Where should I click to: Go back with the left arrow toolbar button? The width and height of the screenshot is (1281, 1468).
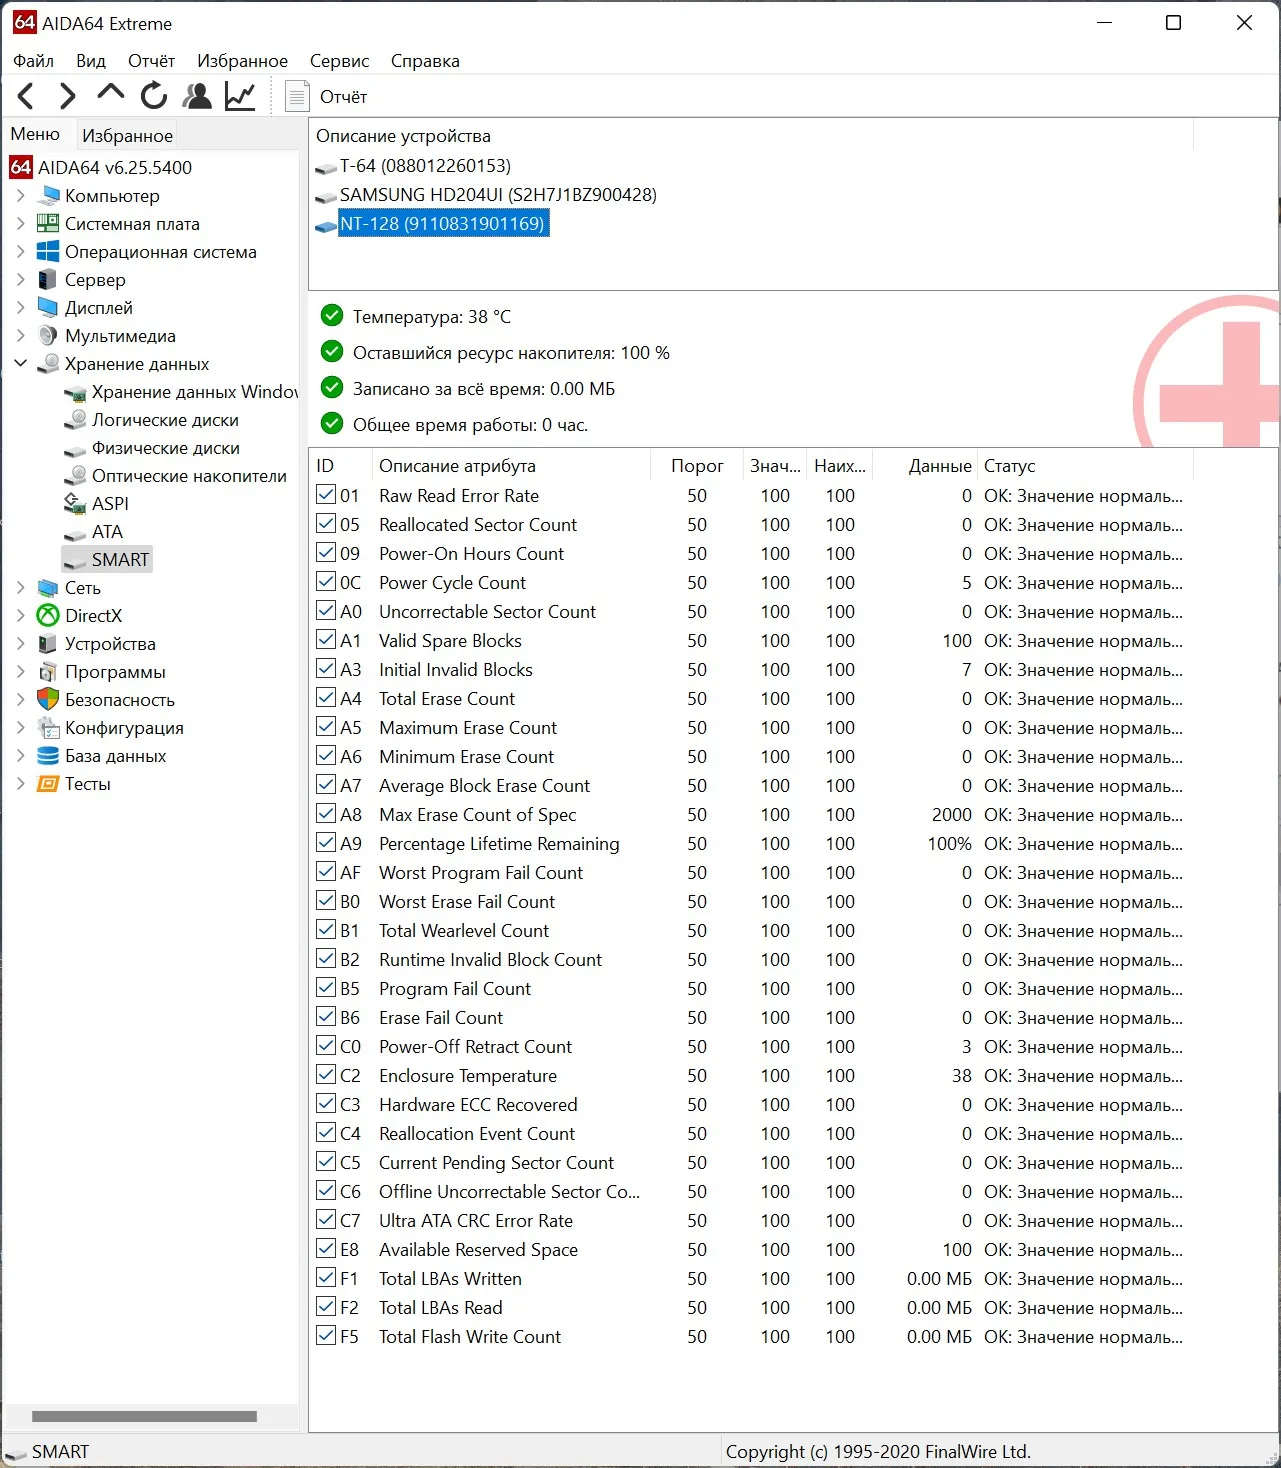[x=27, y=96]
